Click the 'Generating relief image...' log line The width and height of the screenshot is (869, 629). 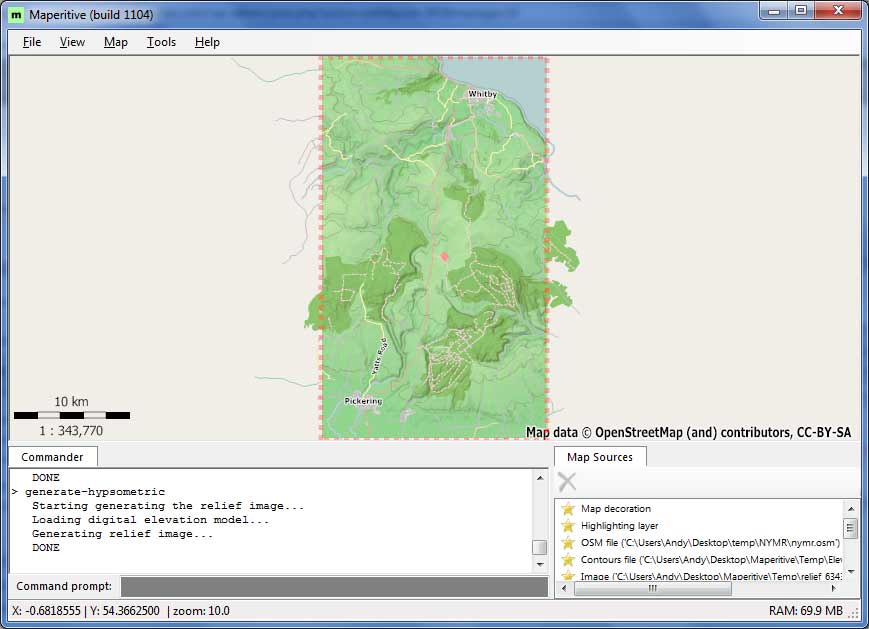[122, 534]
